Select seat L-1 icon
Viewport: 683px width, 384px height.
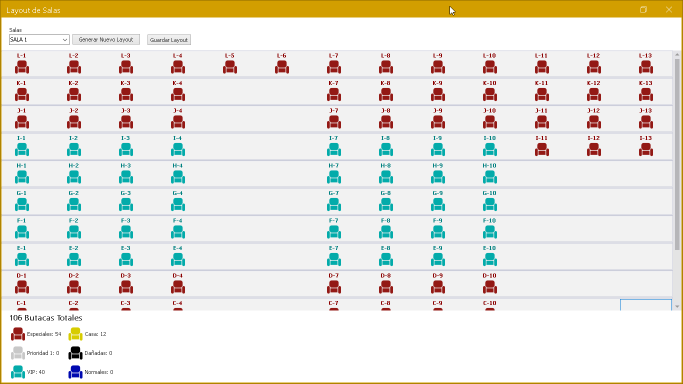22,67
